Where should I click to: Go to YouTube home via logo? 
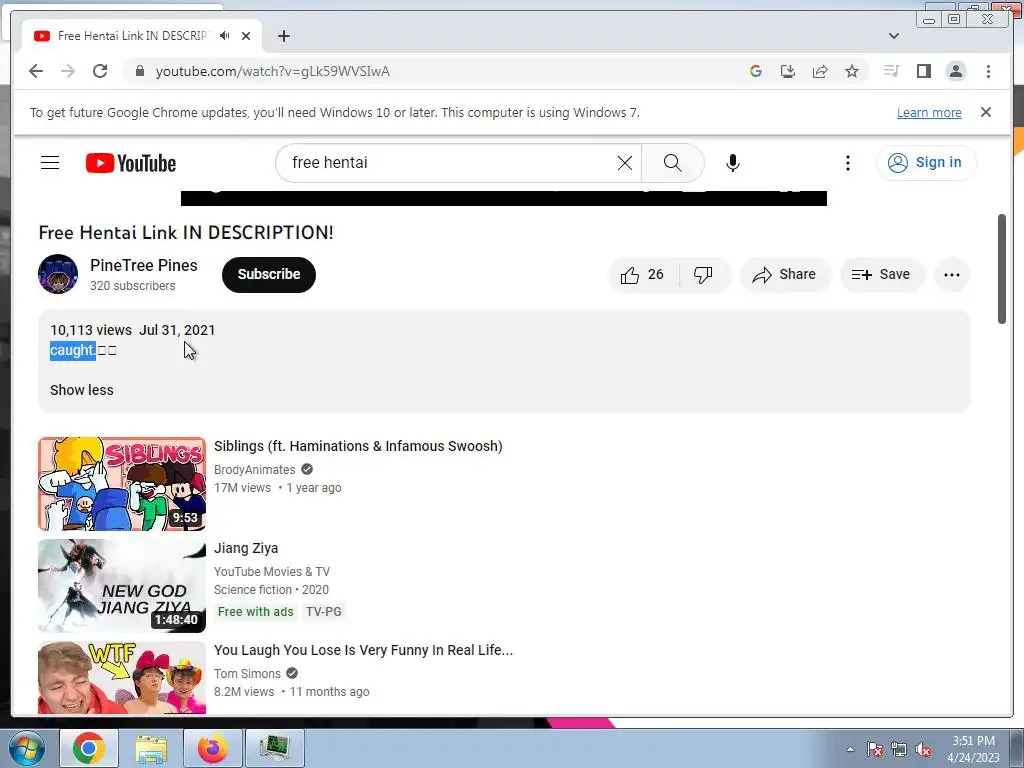pyautogui.click(x=131, y=163)
